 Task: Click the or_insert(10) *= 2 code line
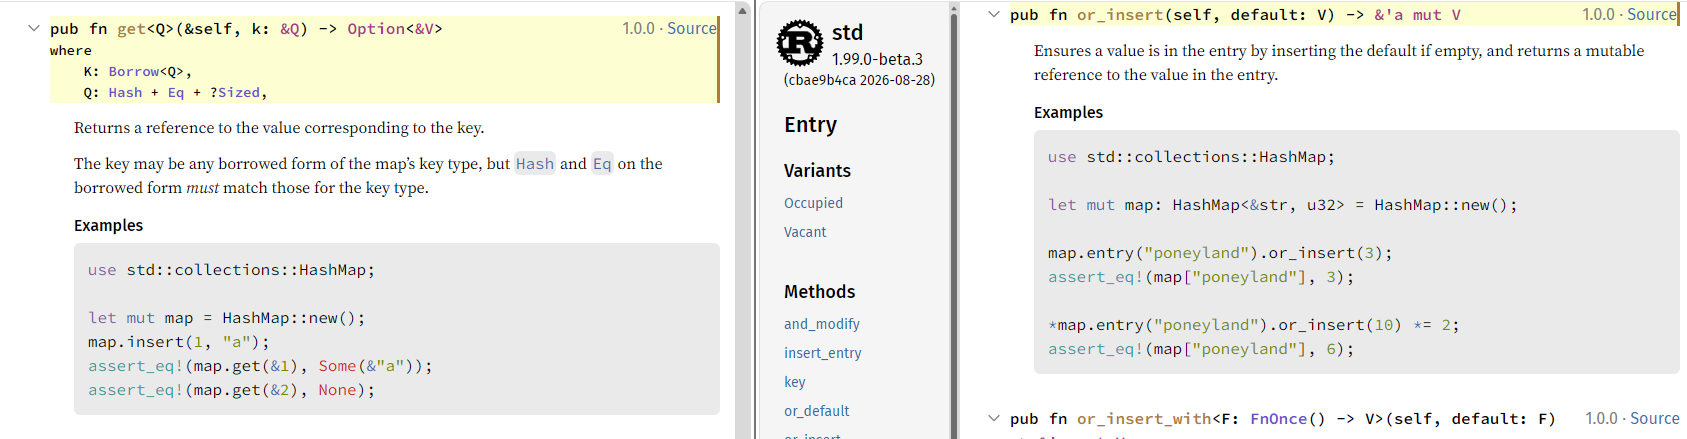(1253, 325)
